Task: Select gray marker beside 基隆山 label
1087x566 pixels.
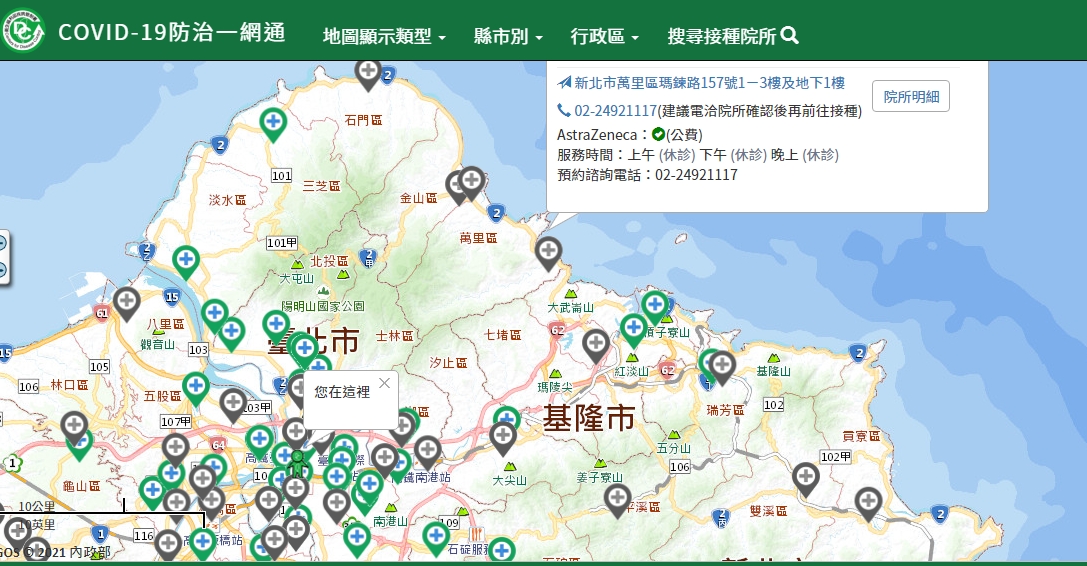Action: click(722, 368)
